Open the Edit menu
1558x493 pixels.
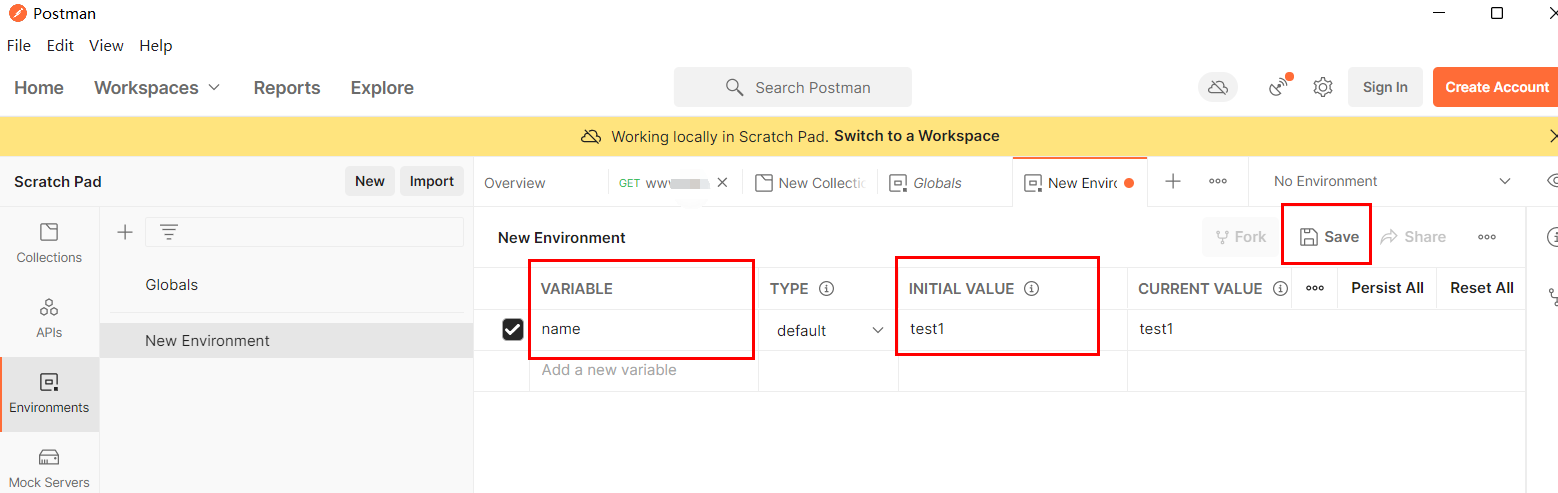click(60, 46)
